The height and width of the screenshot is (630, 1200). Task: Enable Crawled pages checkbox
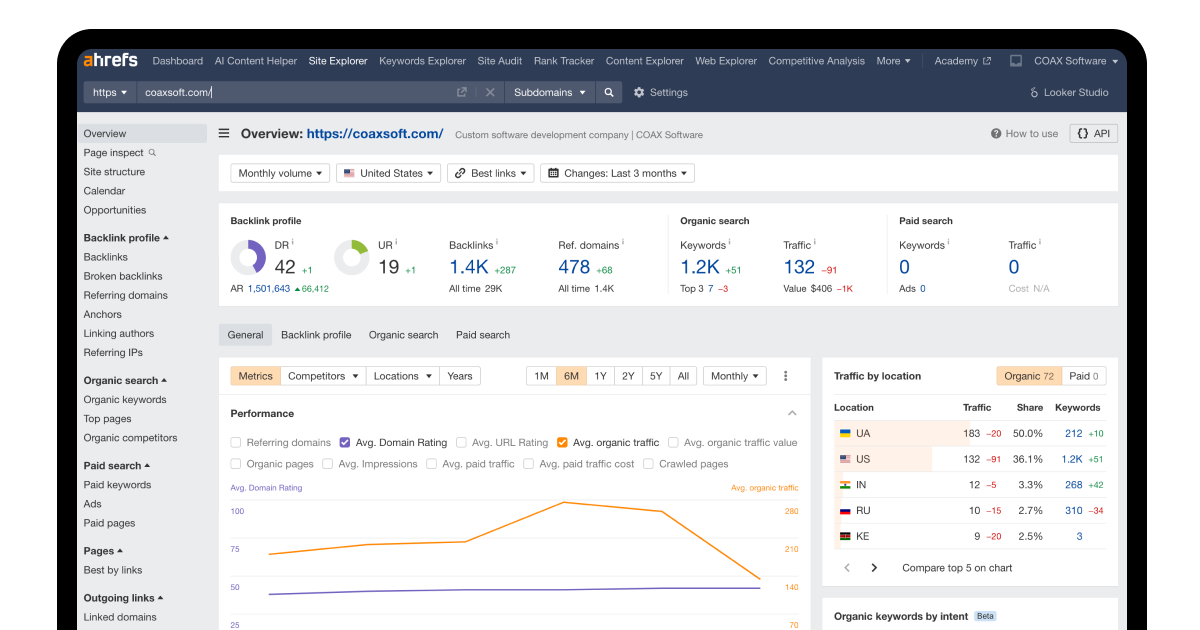tap(648, 464)
